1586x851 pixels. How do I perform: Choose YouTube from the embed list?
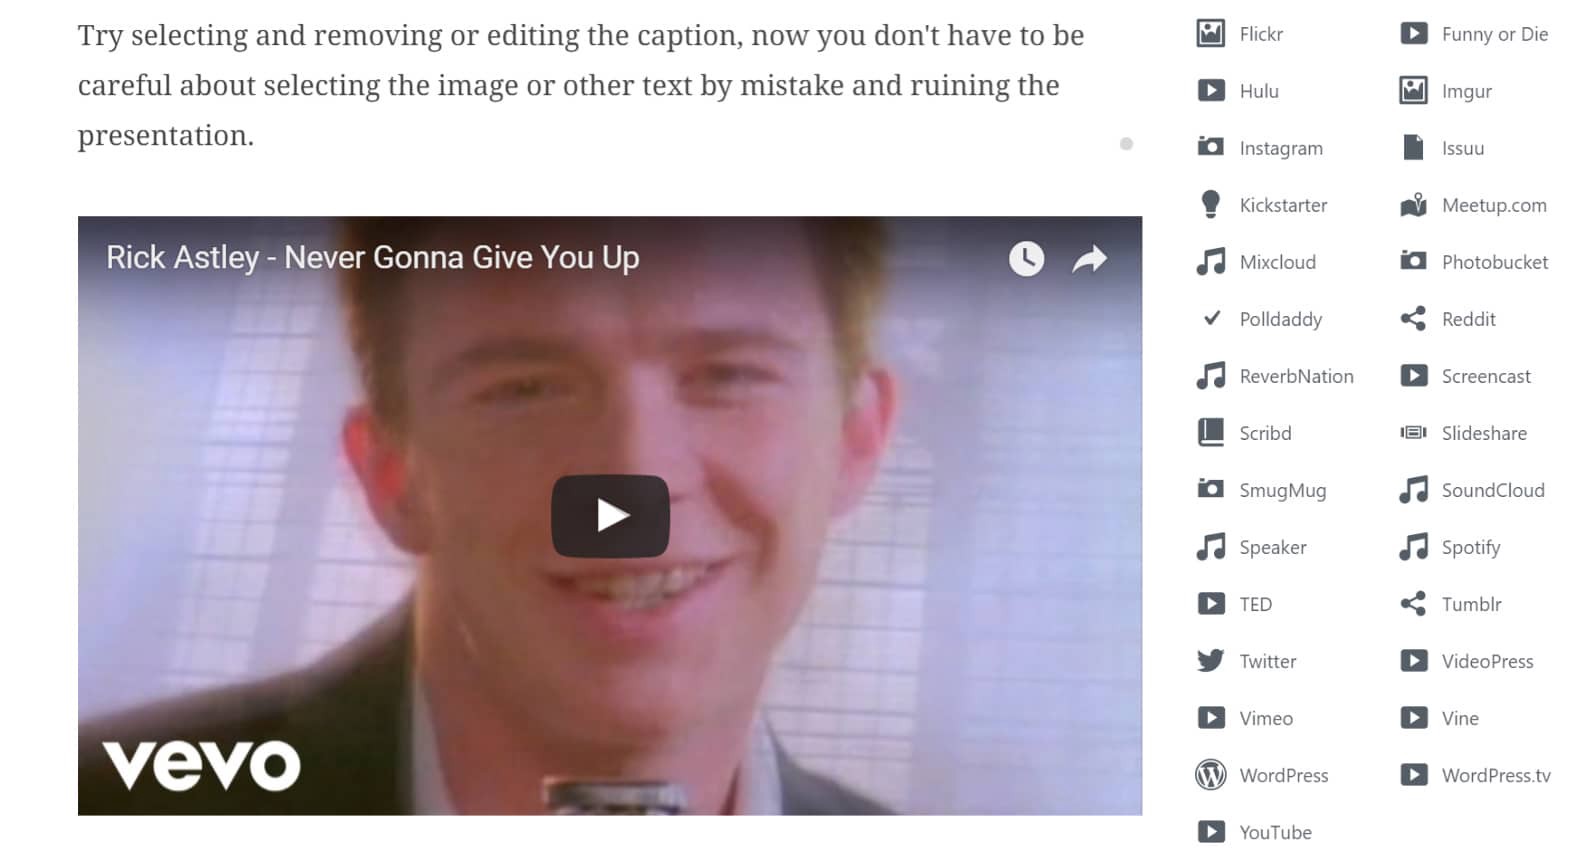1256,832
